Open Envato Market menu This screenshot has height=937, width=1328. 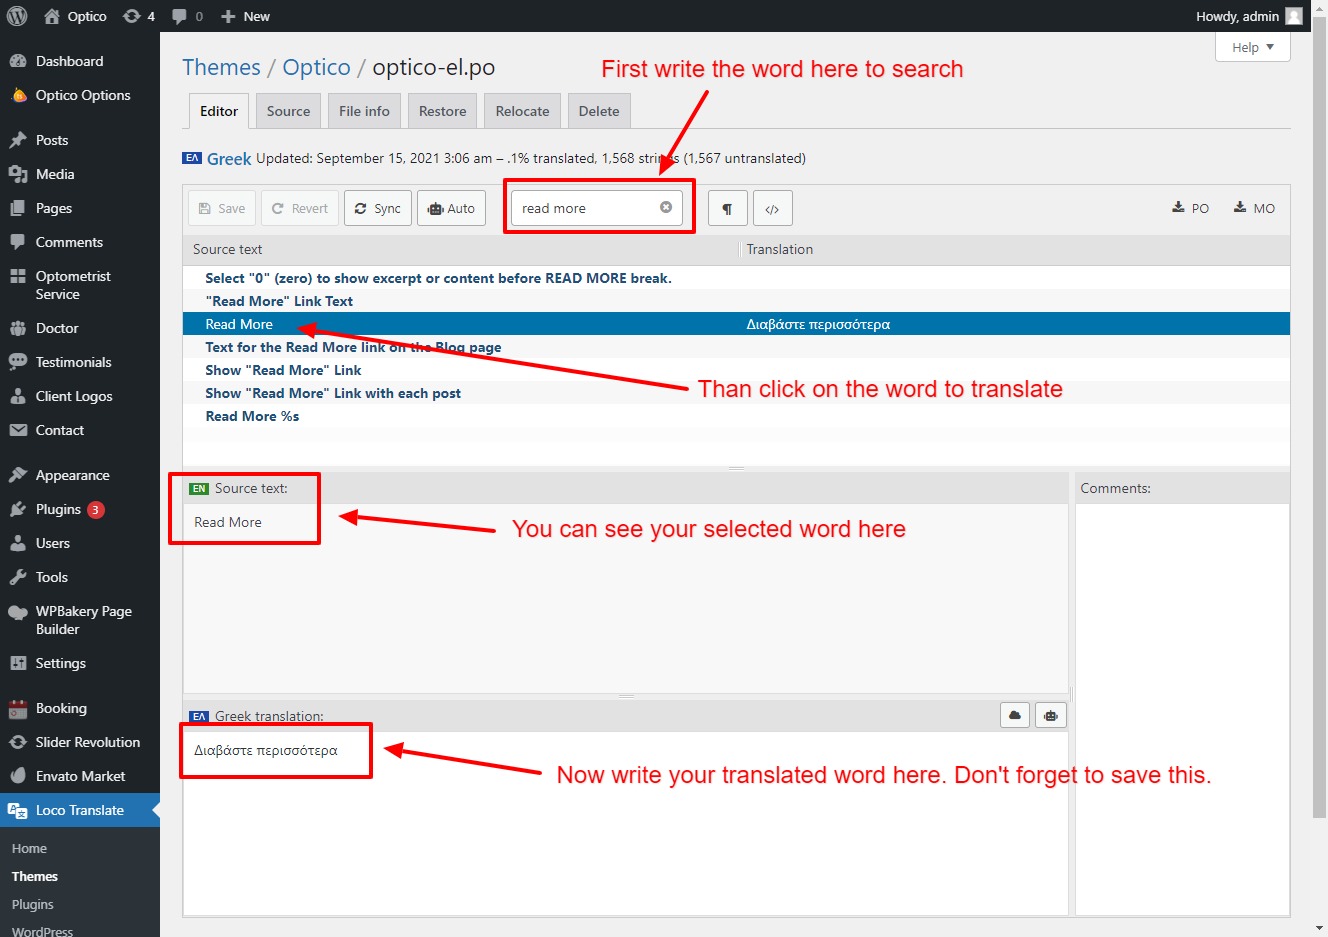(80, 776)
